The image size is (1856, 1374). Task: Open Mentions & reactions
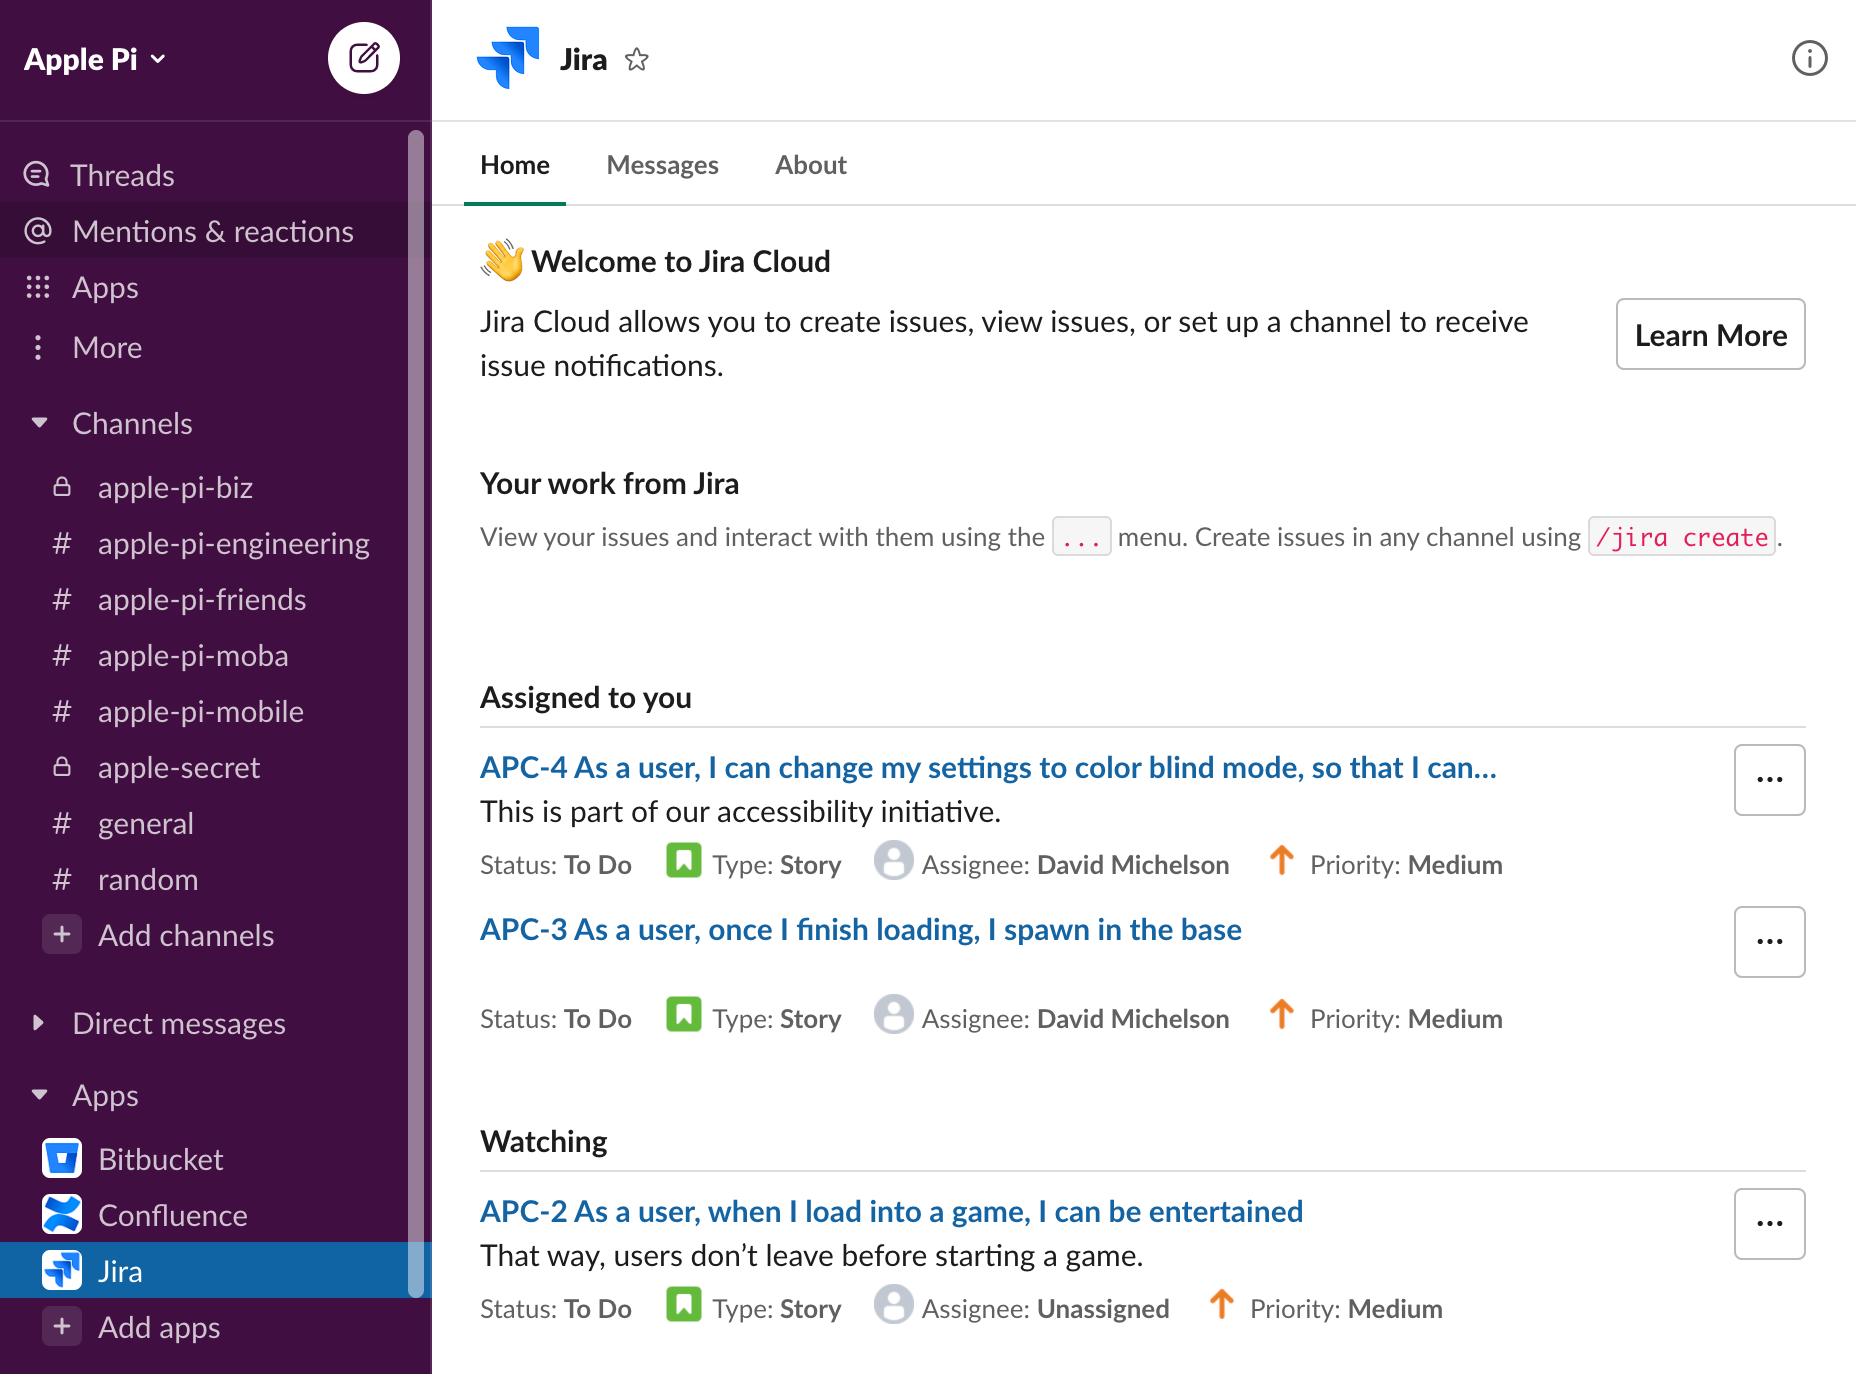click(204, 231)
